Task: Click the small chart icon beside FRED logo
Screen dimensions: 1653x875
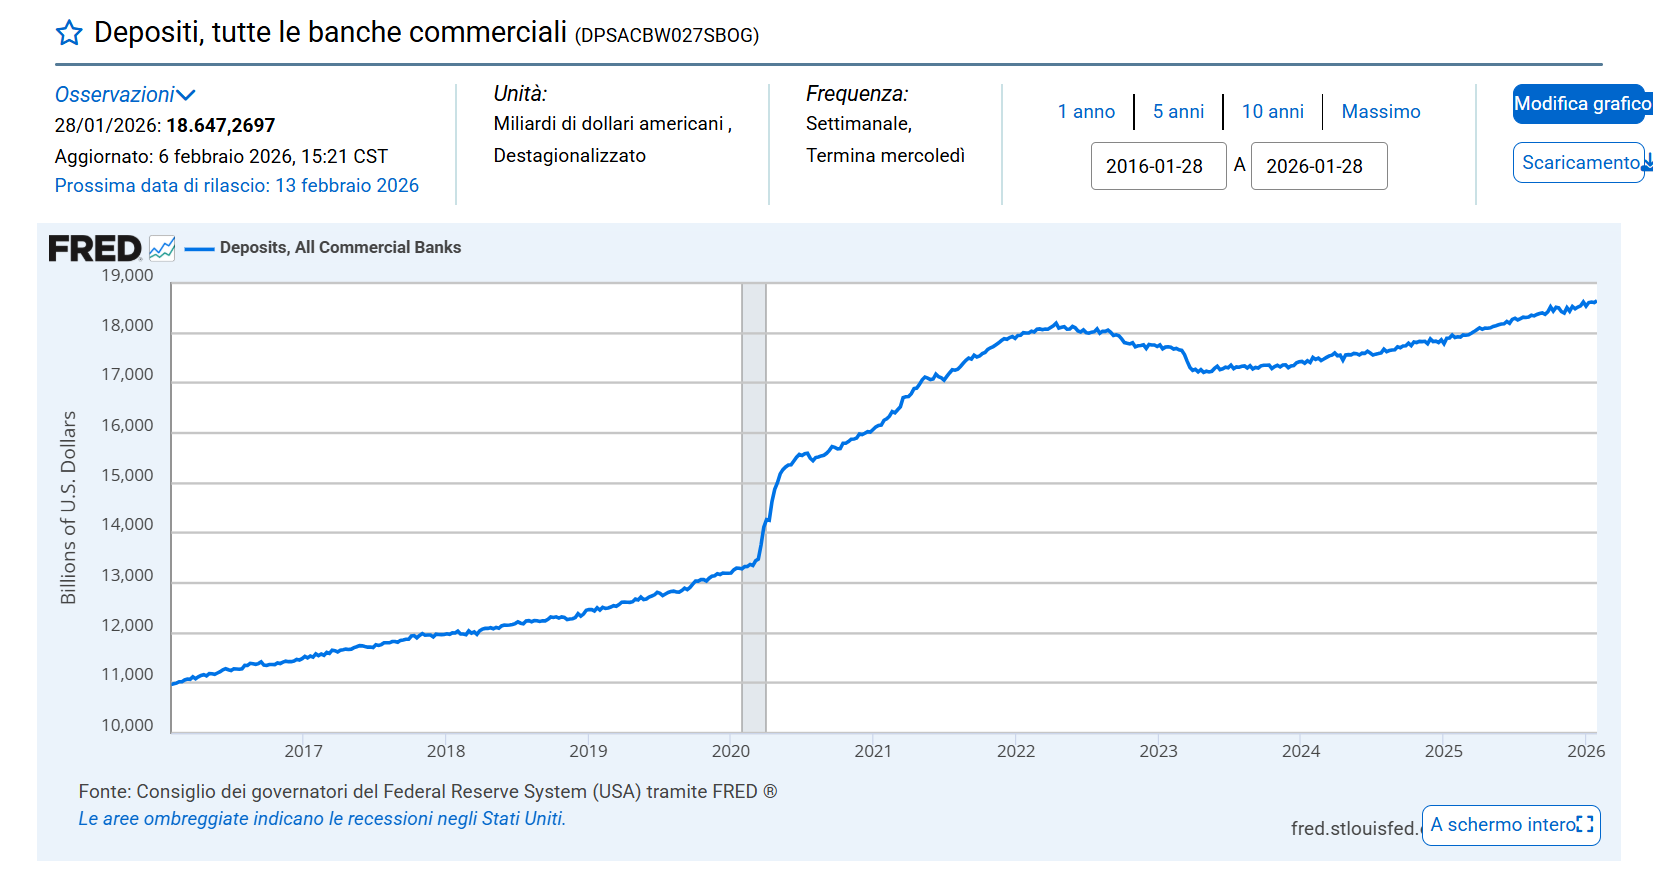Action: (x=162, y=248)
